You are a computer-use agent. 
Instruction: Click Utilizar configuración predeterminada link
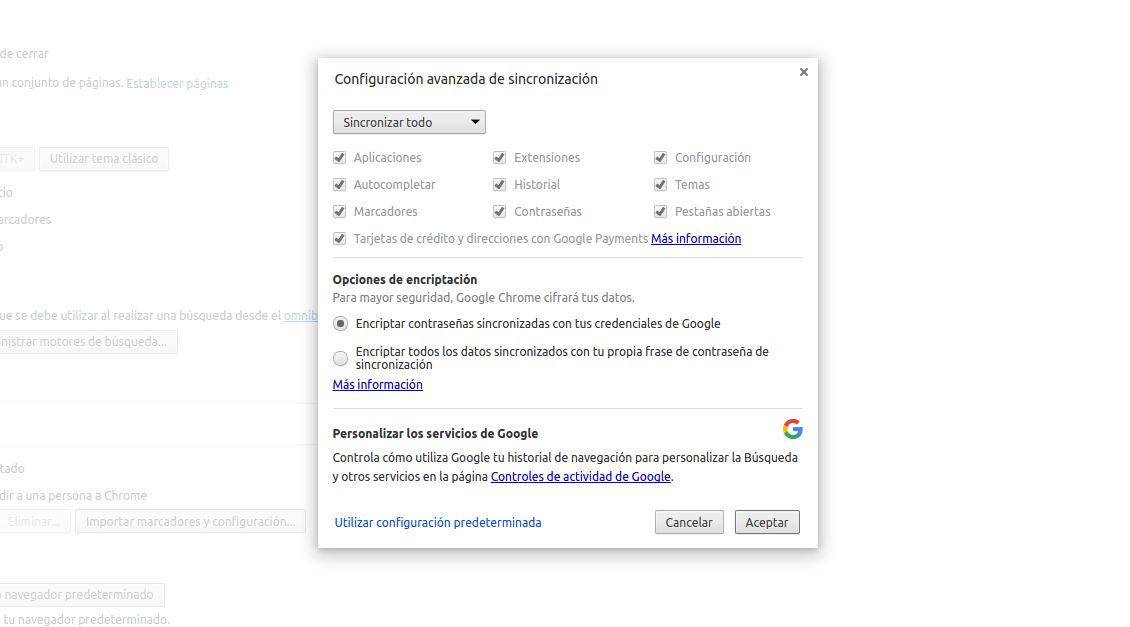(x=438, y=522)
